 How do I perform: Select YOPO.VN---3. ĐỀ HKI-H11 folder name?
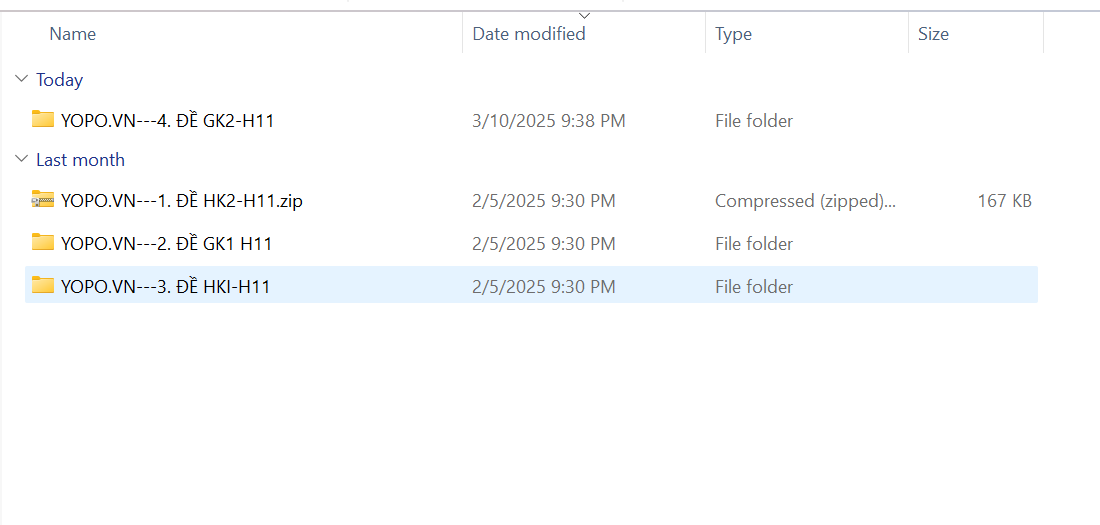pos(165,287)
